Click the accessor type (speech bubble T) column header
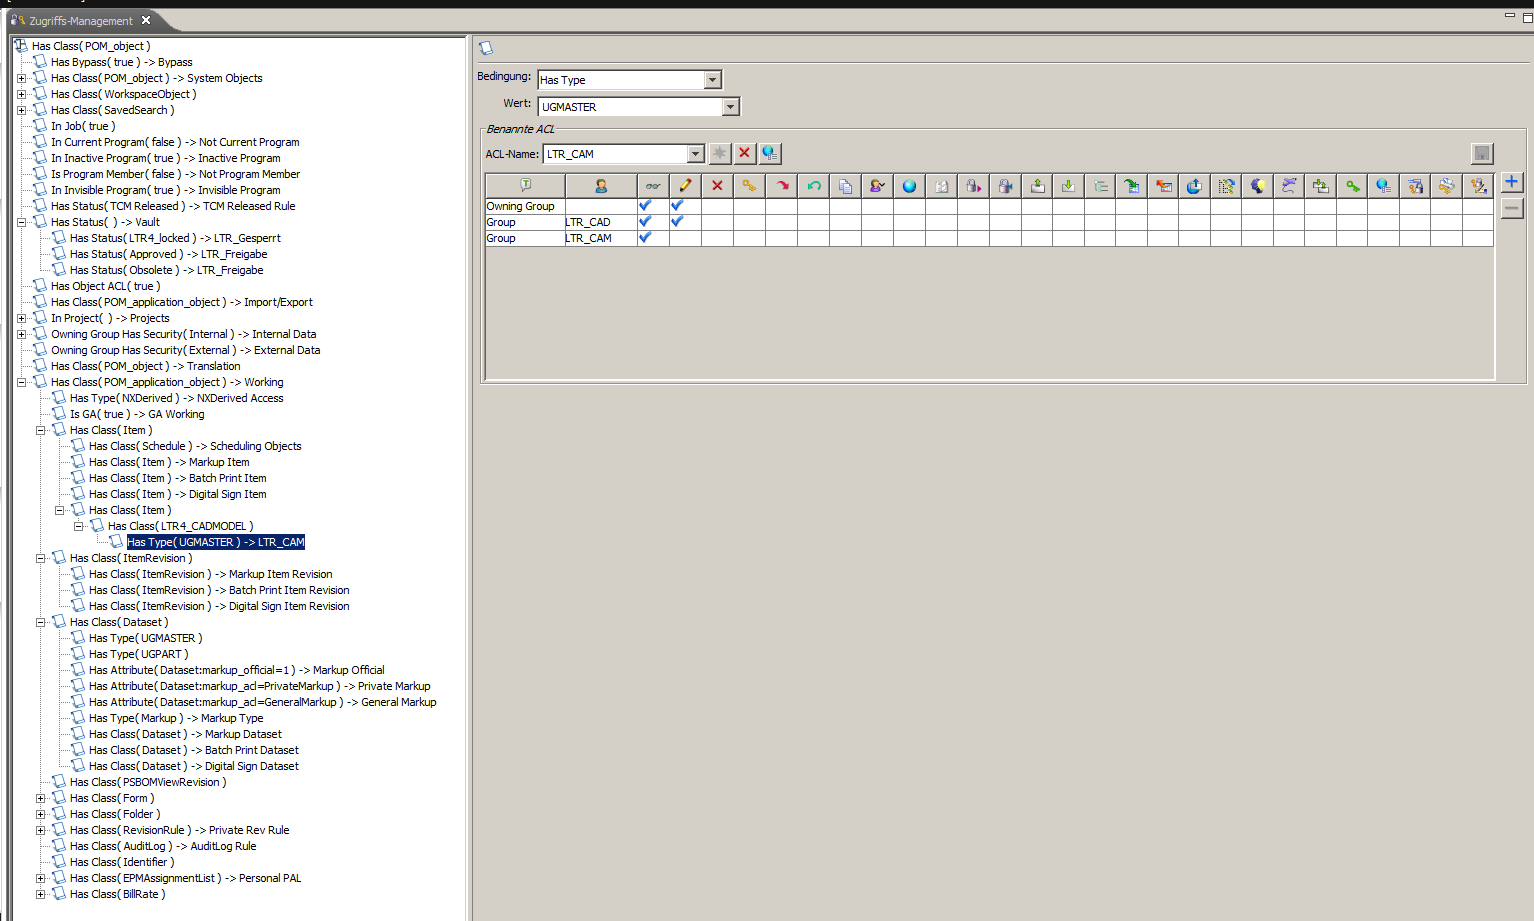 tap(525, 186)
